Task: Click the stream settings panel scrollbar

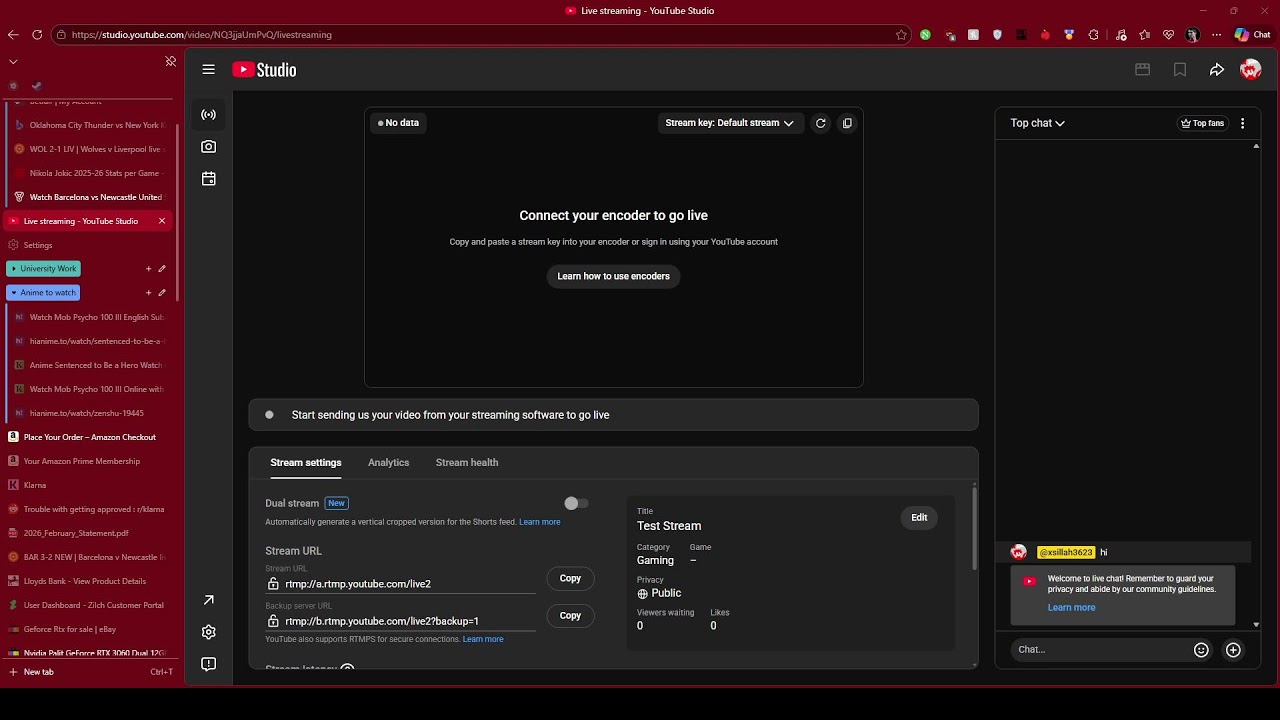Action: pyautogui.click(x=974, y=527)
